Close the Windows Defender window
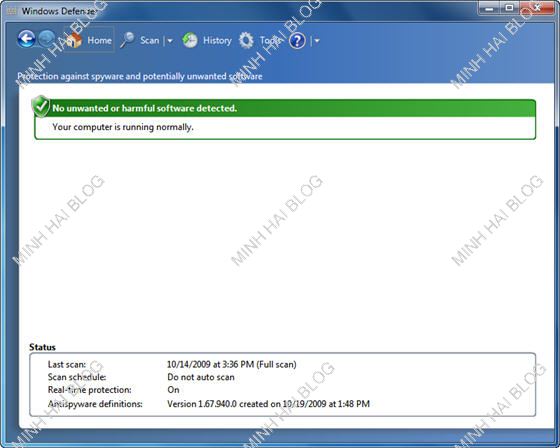The width and height of the screenshot is (560, 448). 536,8
